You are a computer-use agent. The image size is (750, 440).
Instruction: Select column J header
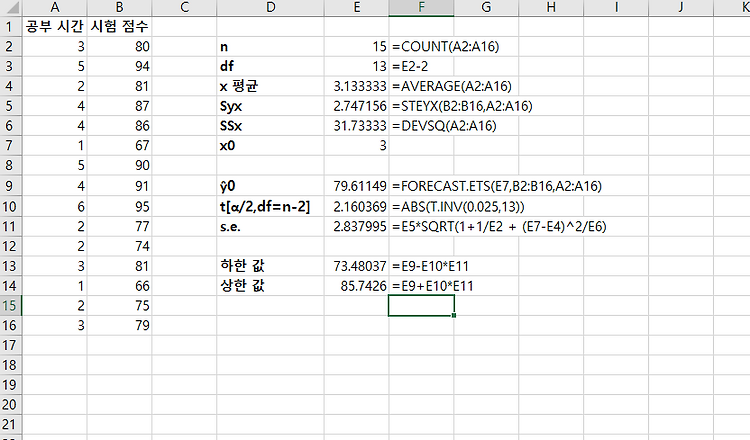point(681,8)
